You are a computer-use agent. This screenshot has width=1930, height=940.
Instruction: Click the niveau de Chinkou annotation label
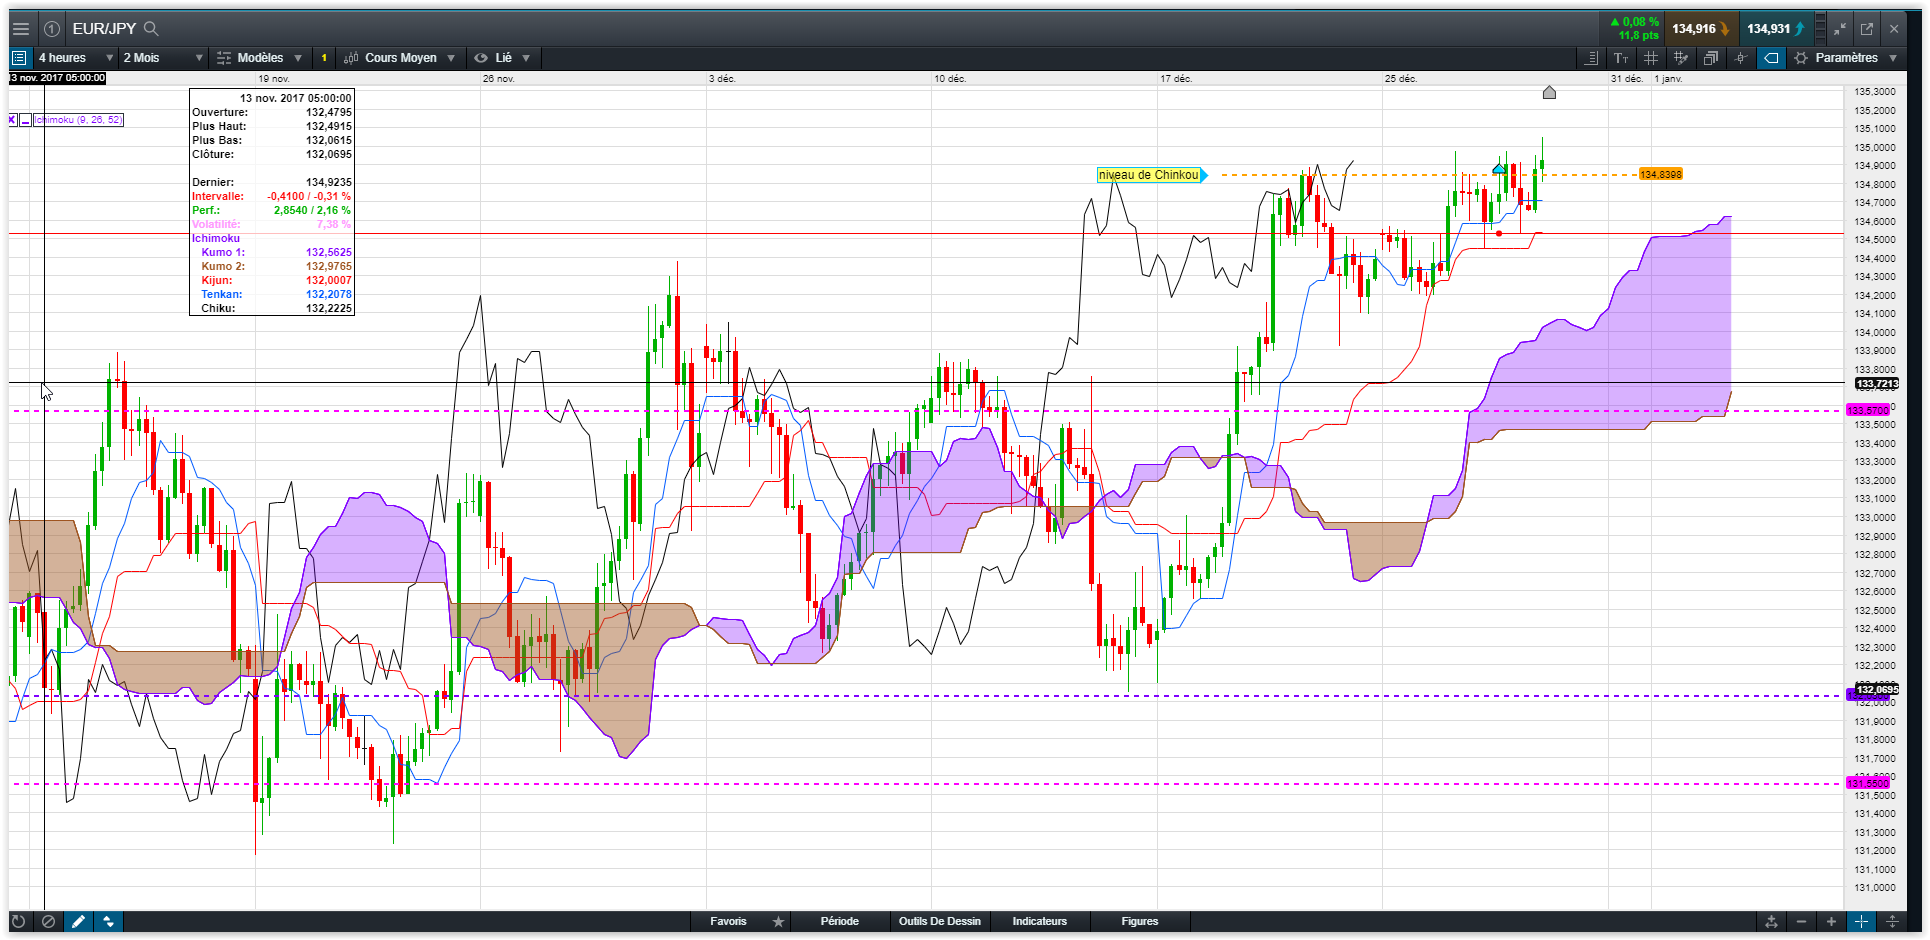tap(1148, 175)
